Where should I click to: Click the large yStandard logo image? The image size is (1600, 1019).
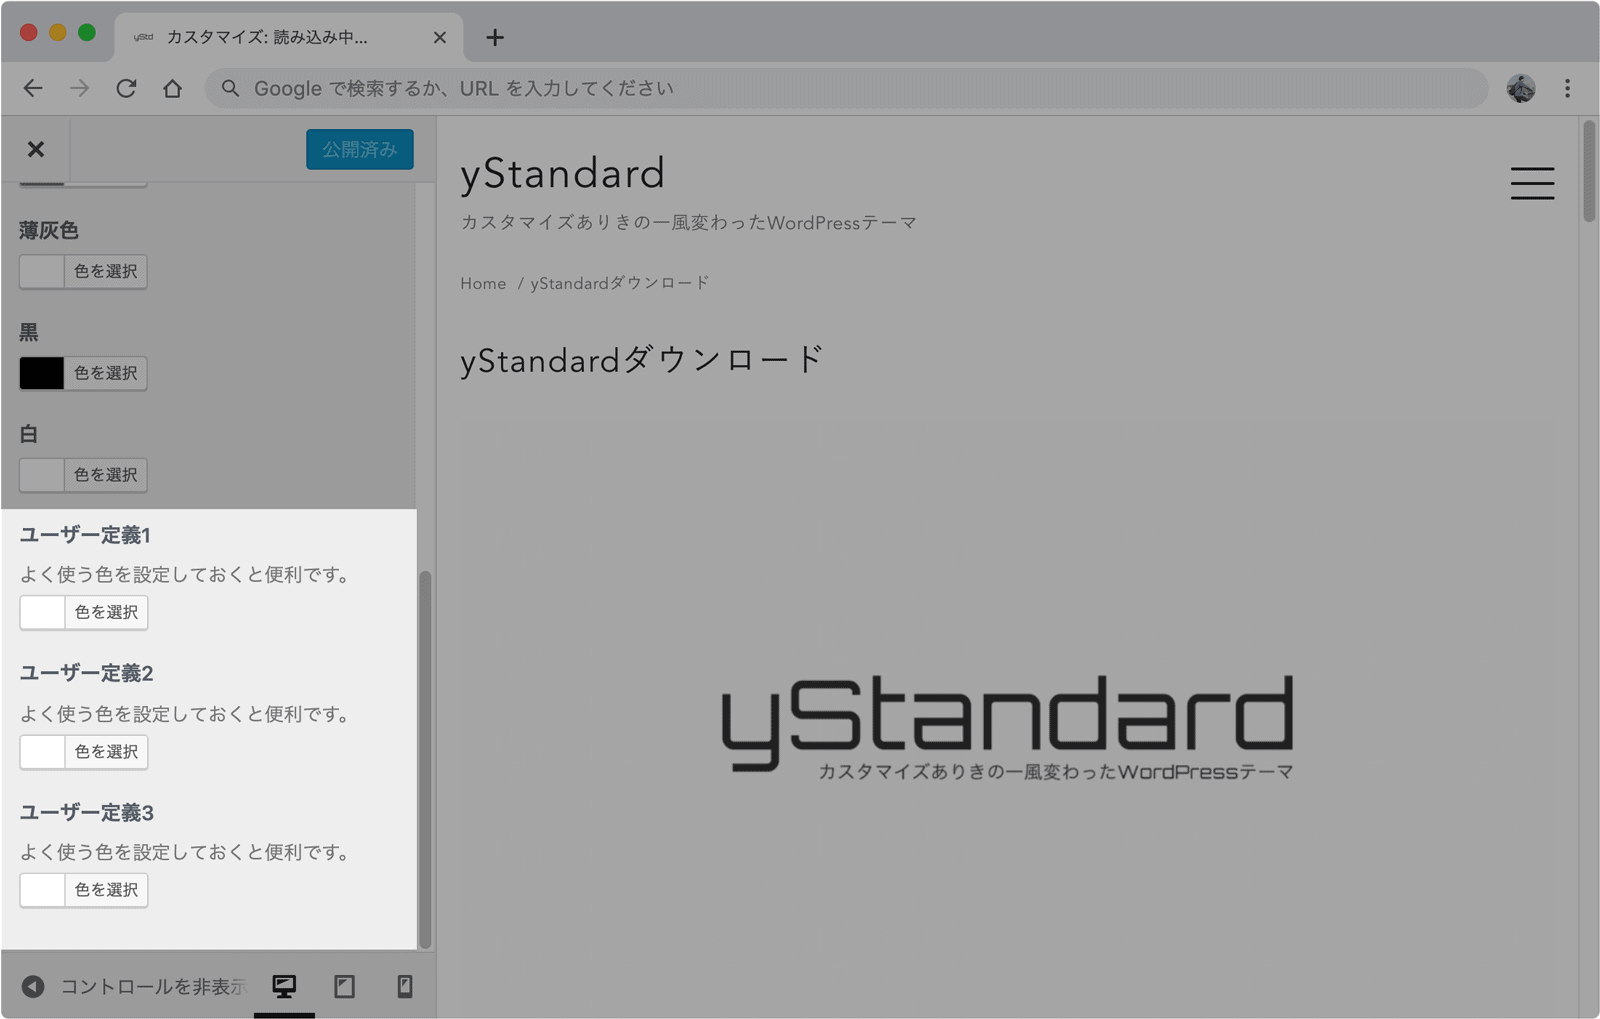coord(1007,726)
